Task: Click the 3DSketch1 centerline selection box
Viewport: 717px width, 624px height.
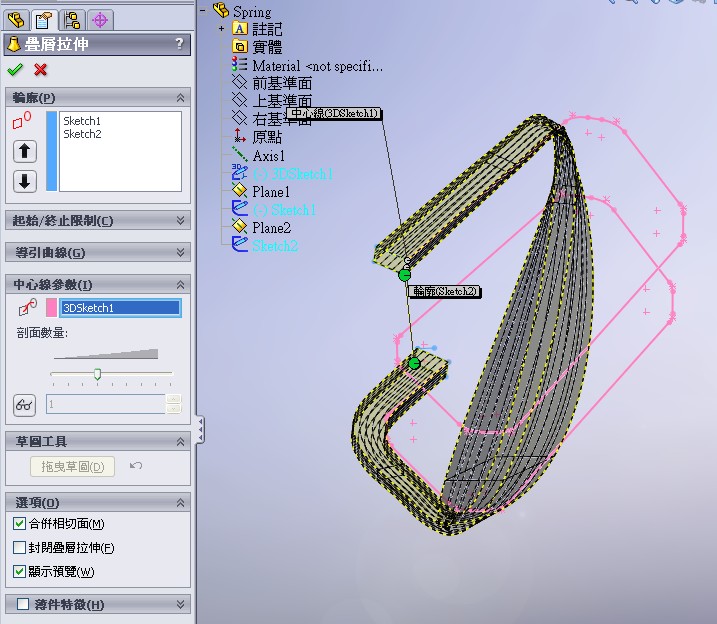Action: (121, 308)
